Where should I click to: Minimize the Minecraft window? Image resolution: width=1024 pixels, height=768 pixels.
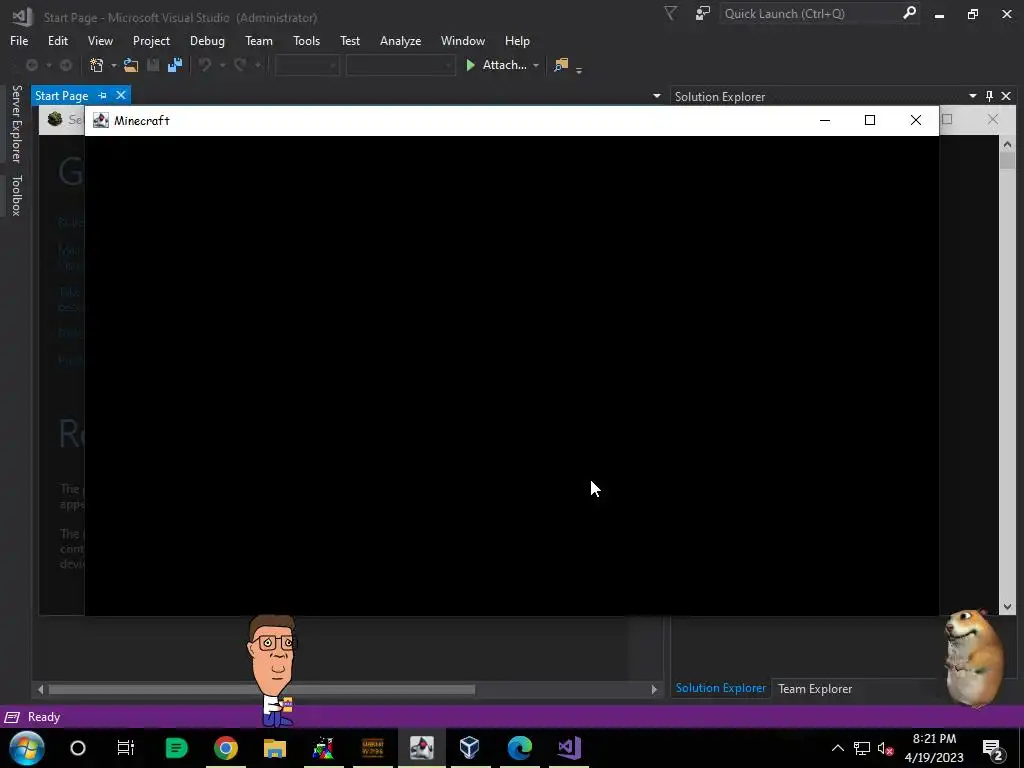[825, 120]
